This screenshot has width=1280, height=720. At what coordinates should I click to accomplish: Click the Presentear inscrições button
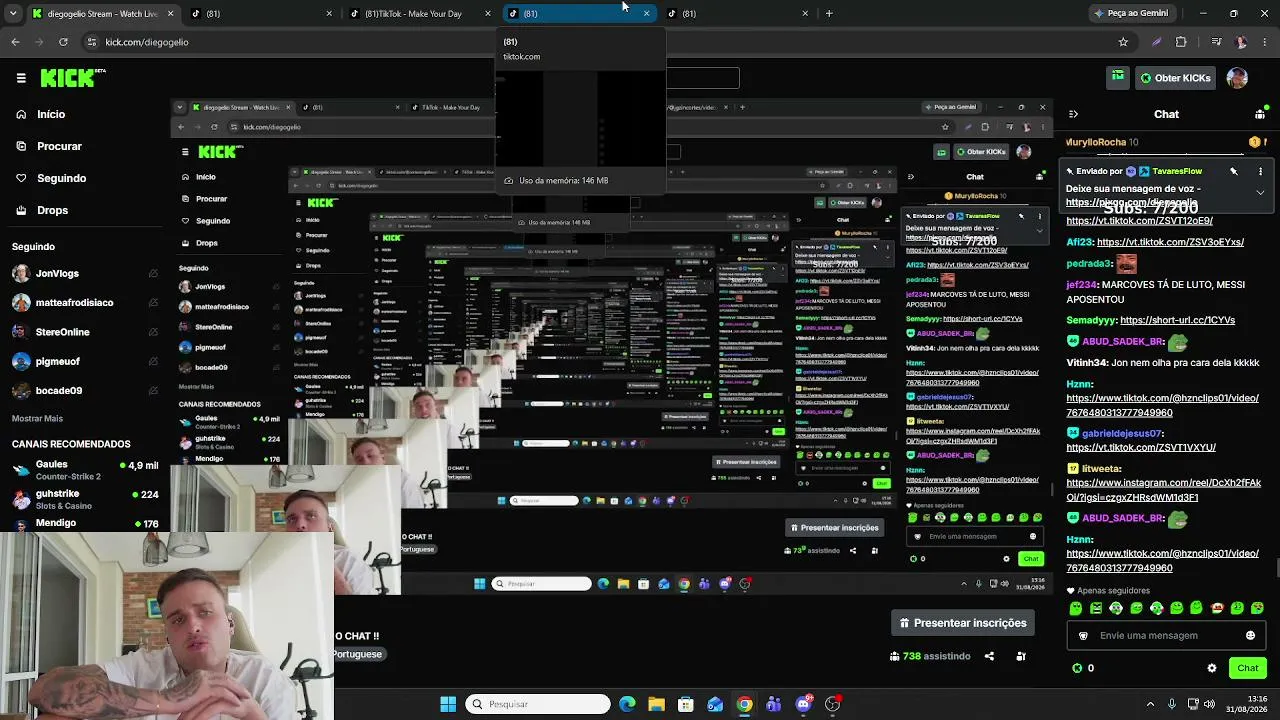coord(963,623)
